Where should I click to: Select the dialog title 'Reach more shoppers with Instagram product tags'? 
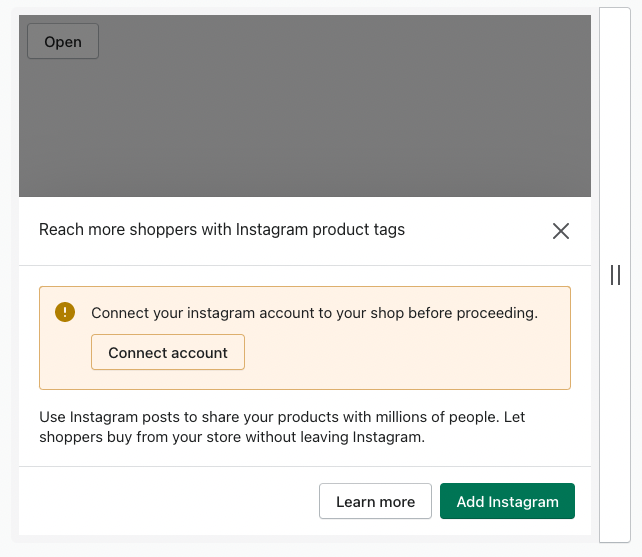pyautogui.click(x=222, y=230)
